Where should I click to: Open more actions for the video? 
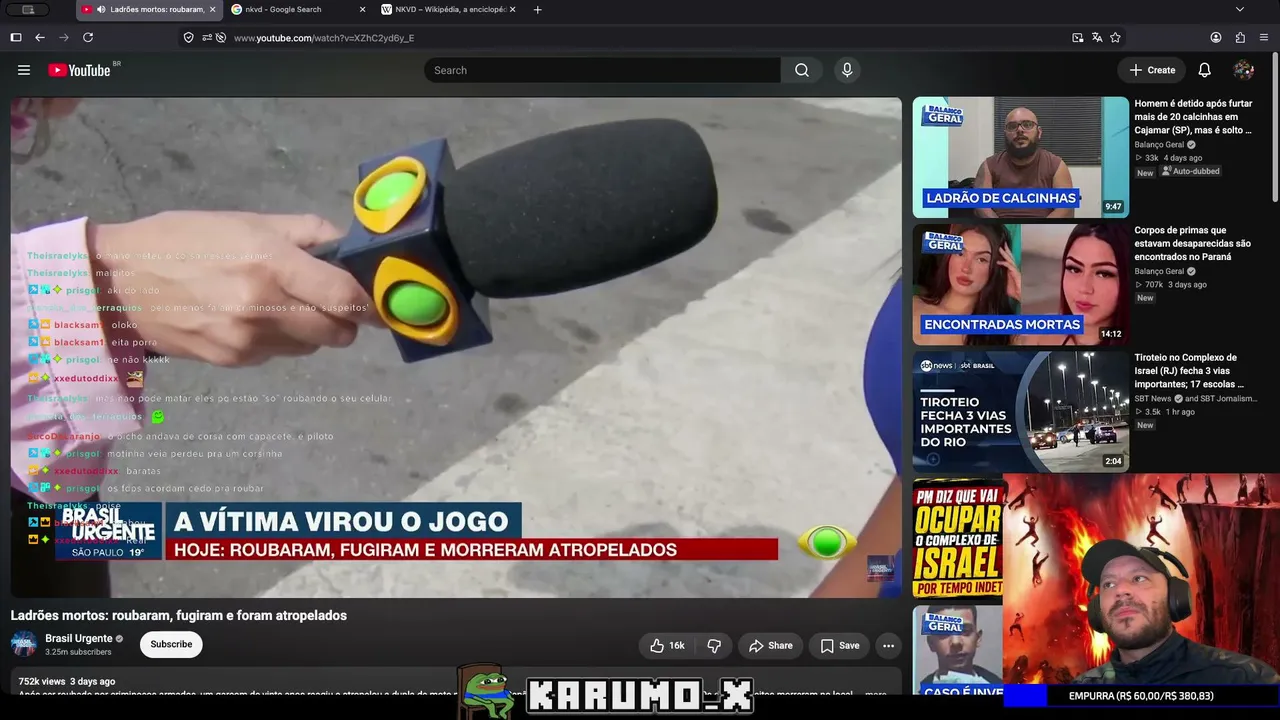888,646
